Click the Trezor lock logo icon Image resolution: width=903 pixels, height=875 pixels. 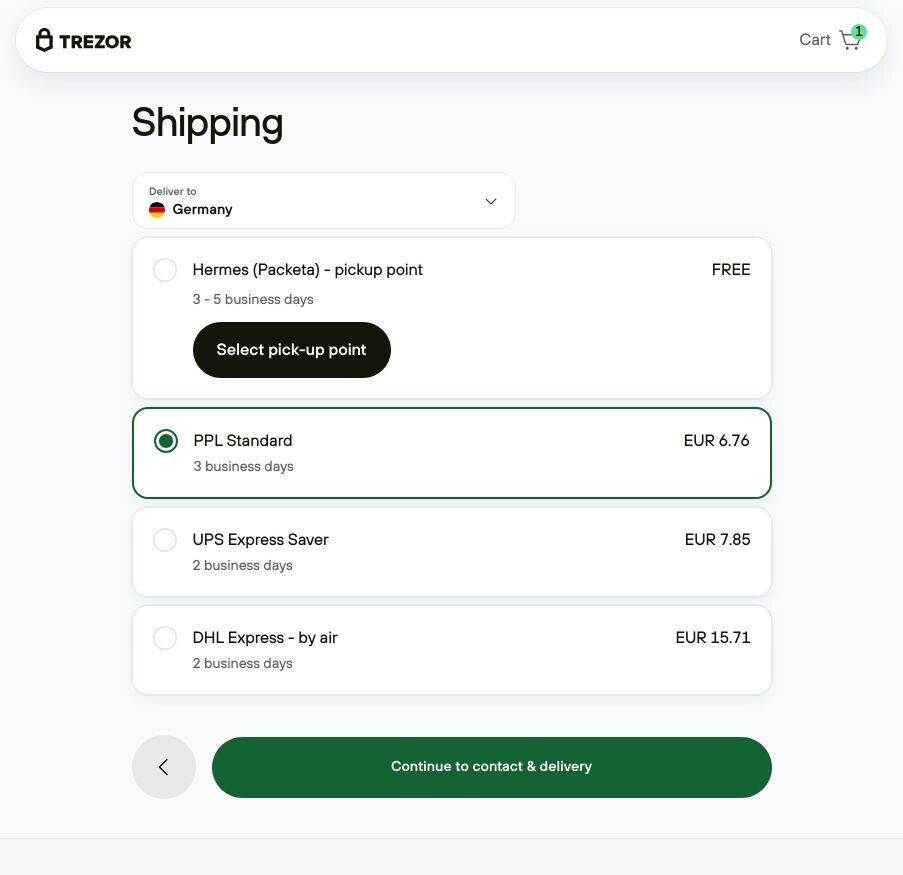(44, 40)
